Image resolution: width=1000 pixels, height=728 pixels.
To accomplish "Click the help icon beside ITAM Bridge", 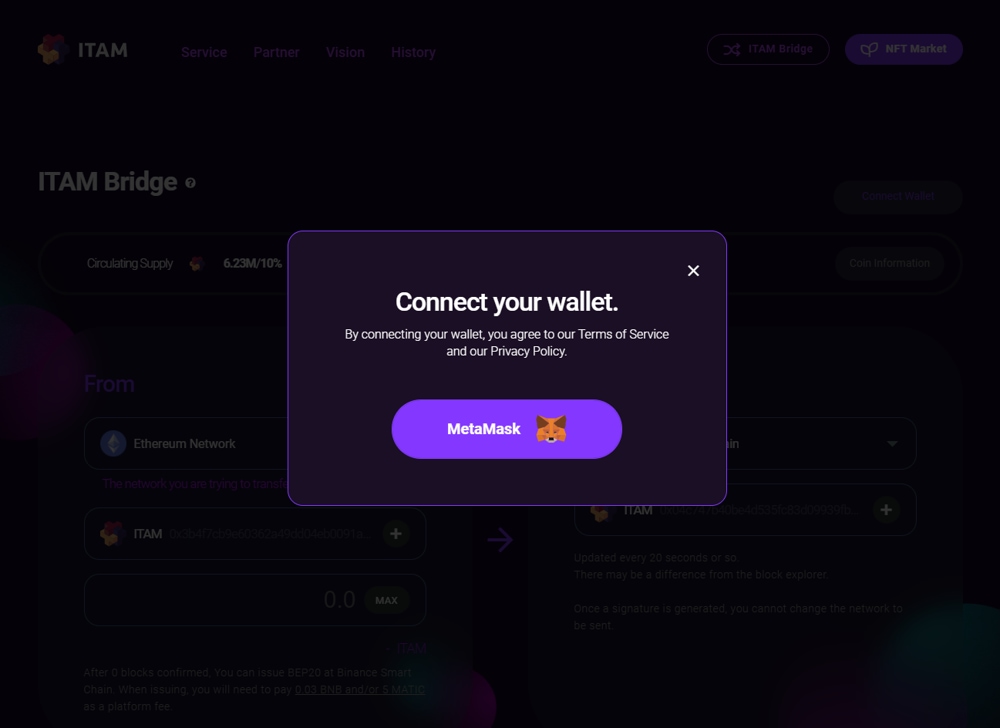I will tap(190, 183).
